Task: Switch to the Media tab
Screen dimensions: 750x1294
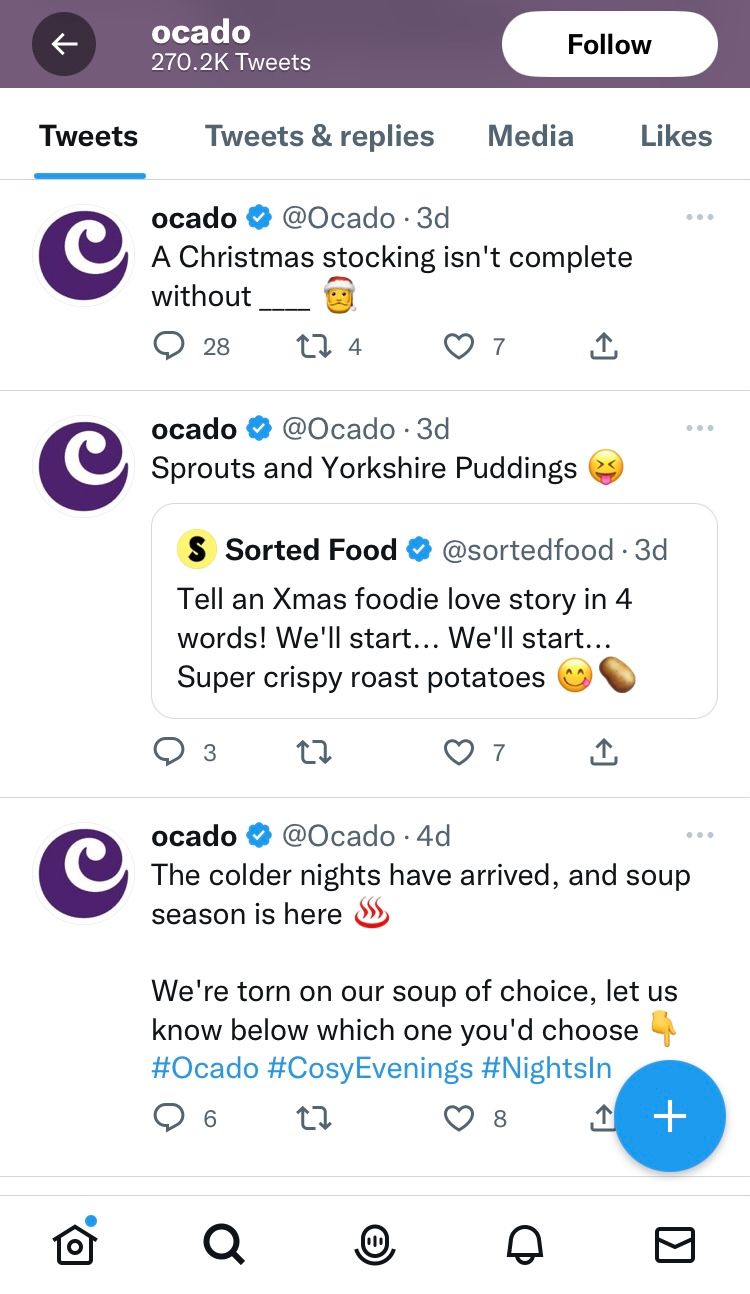Action: 530,136
